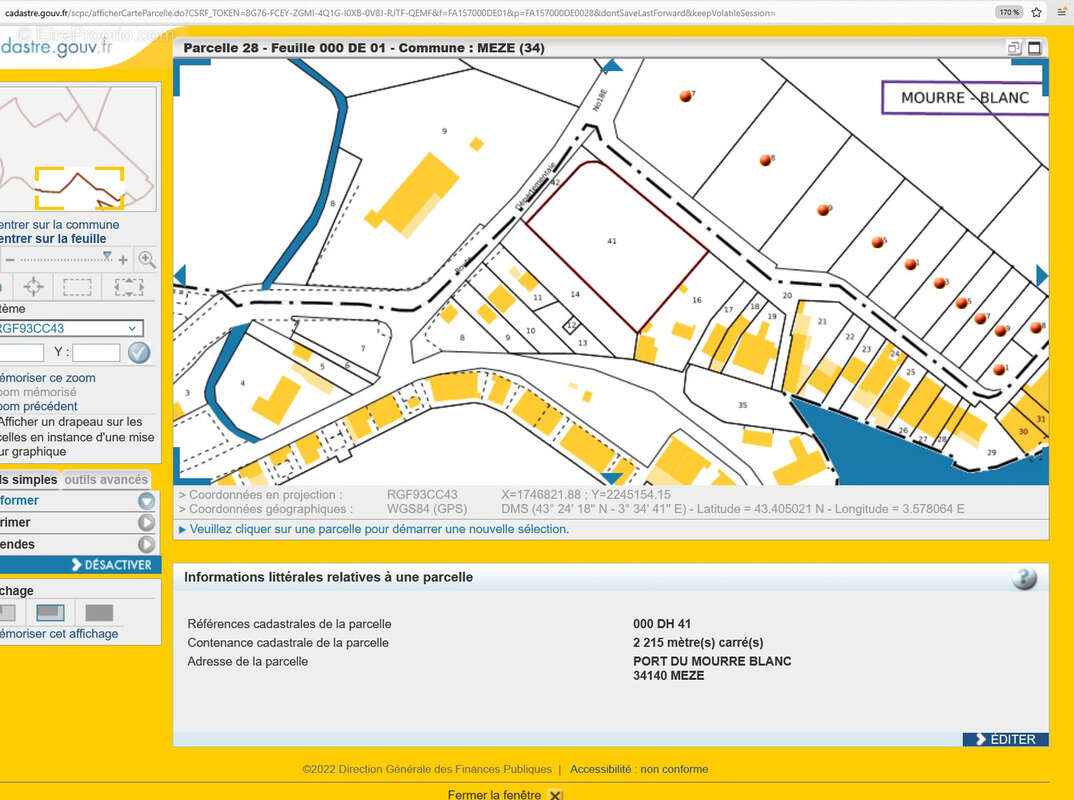Viewport: 1074px width, 800px height.
Task: Switch to the middle display mode
Action: pyautogui.click(x=51, y=613)
